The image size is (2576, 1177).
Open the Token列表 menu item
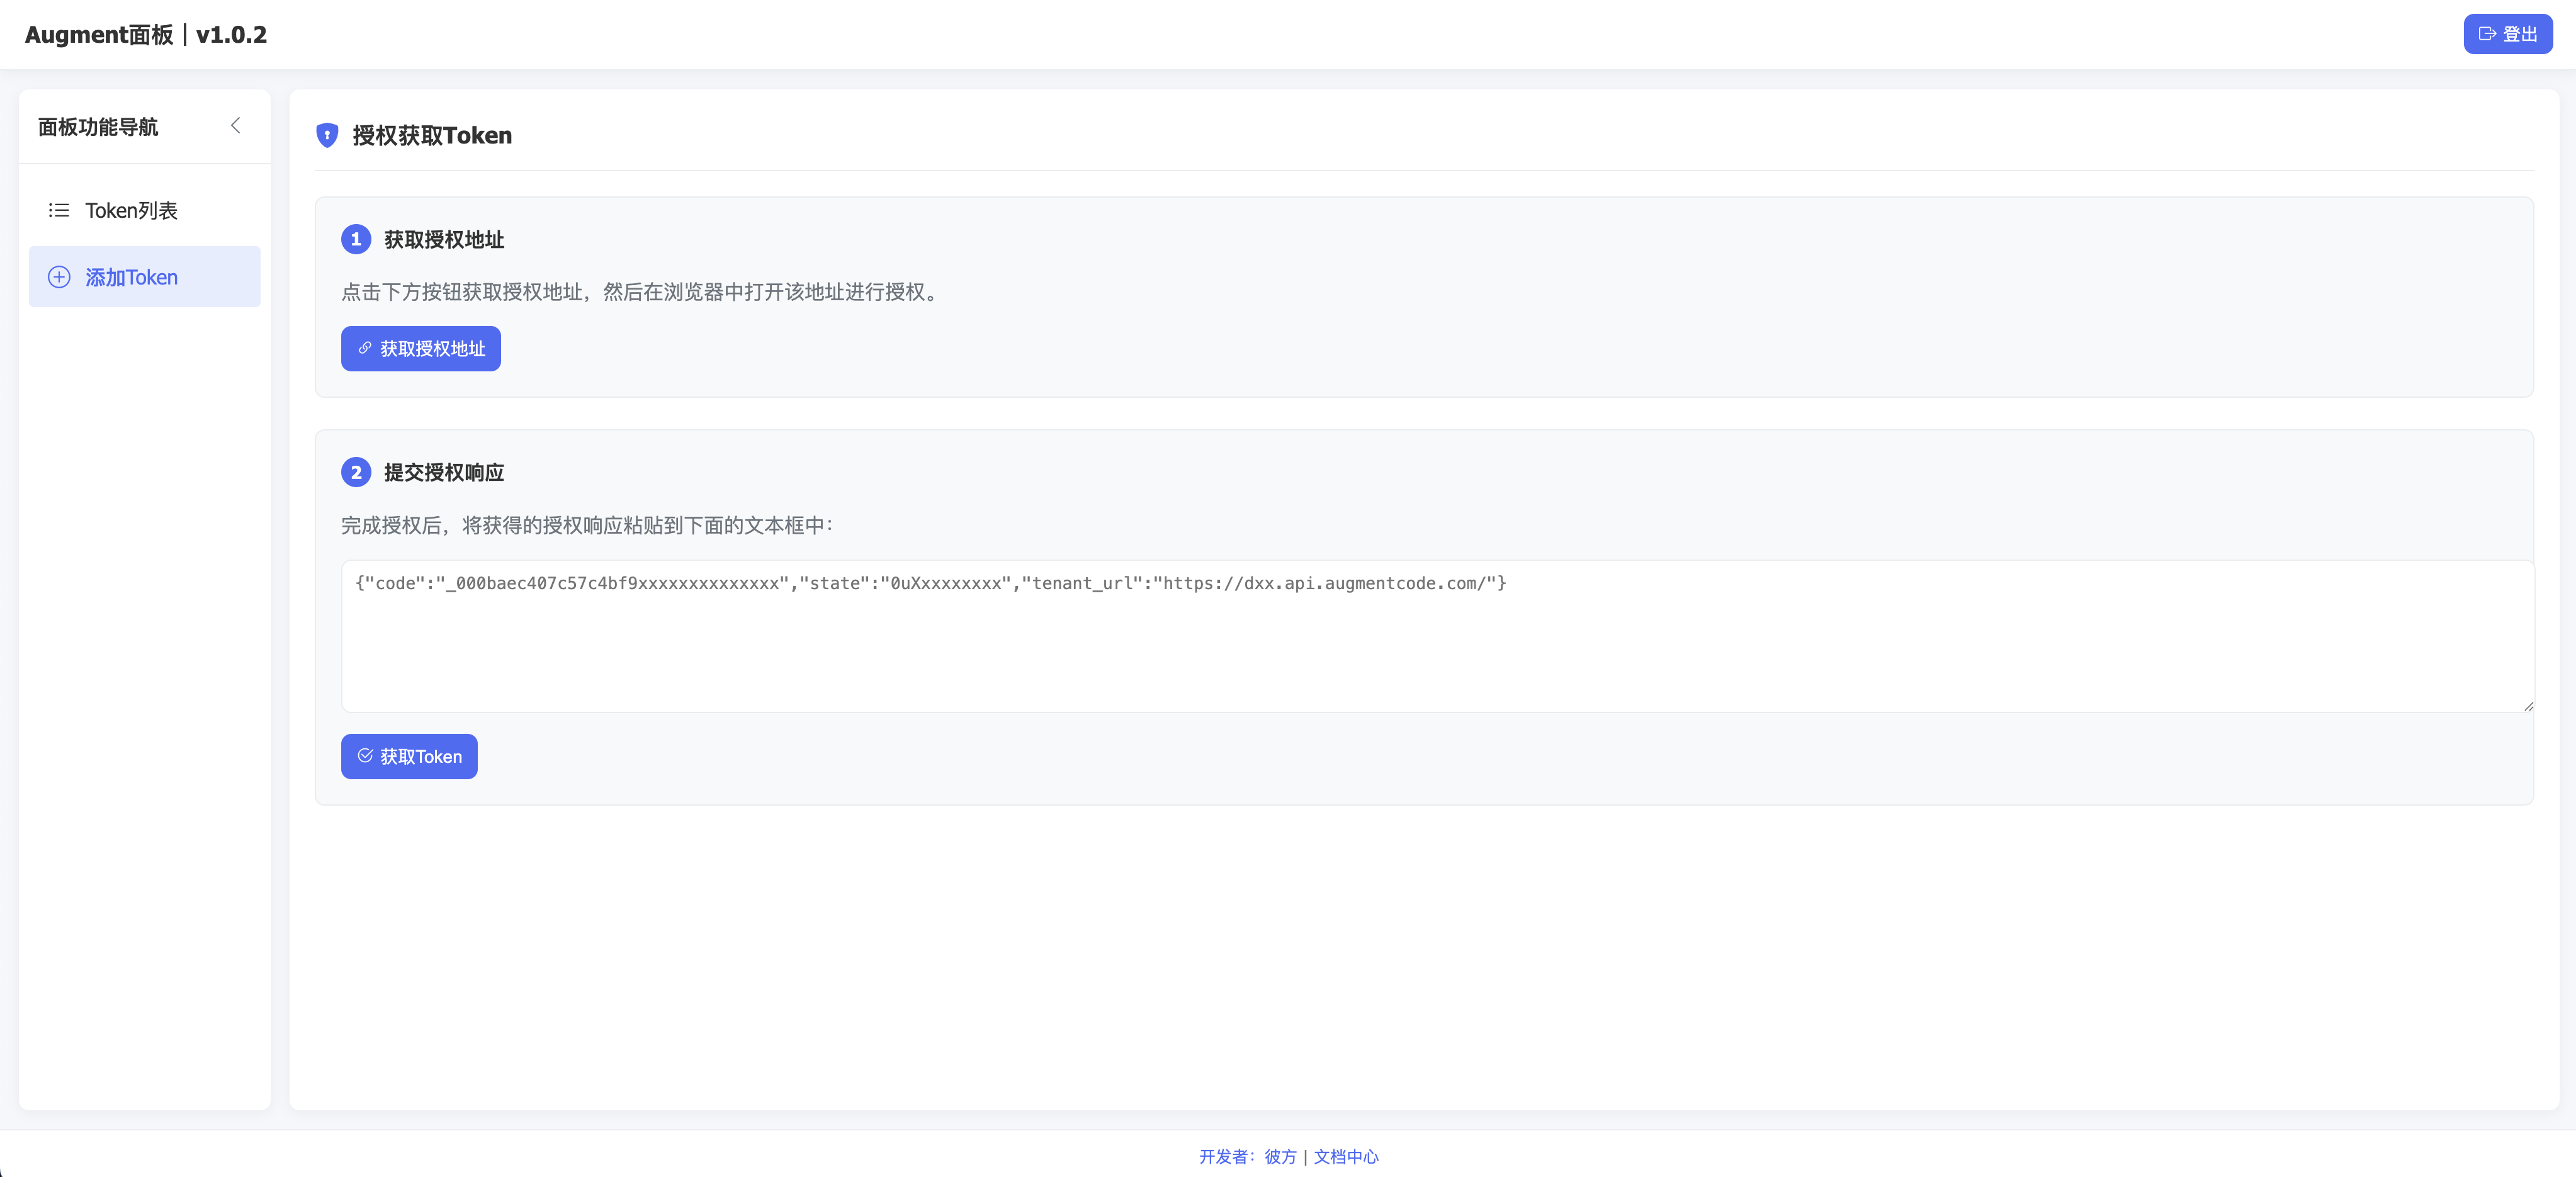click(145, 210)
